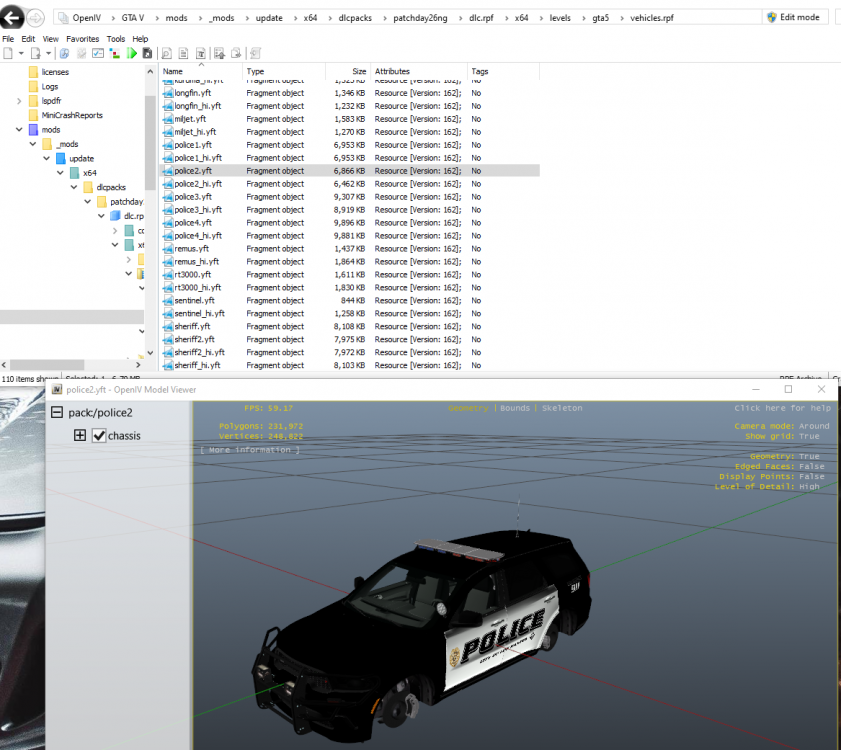Click the sheriff.yft file icon

tap(167, 327)
